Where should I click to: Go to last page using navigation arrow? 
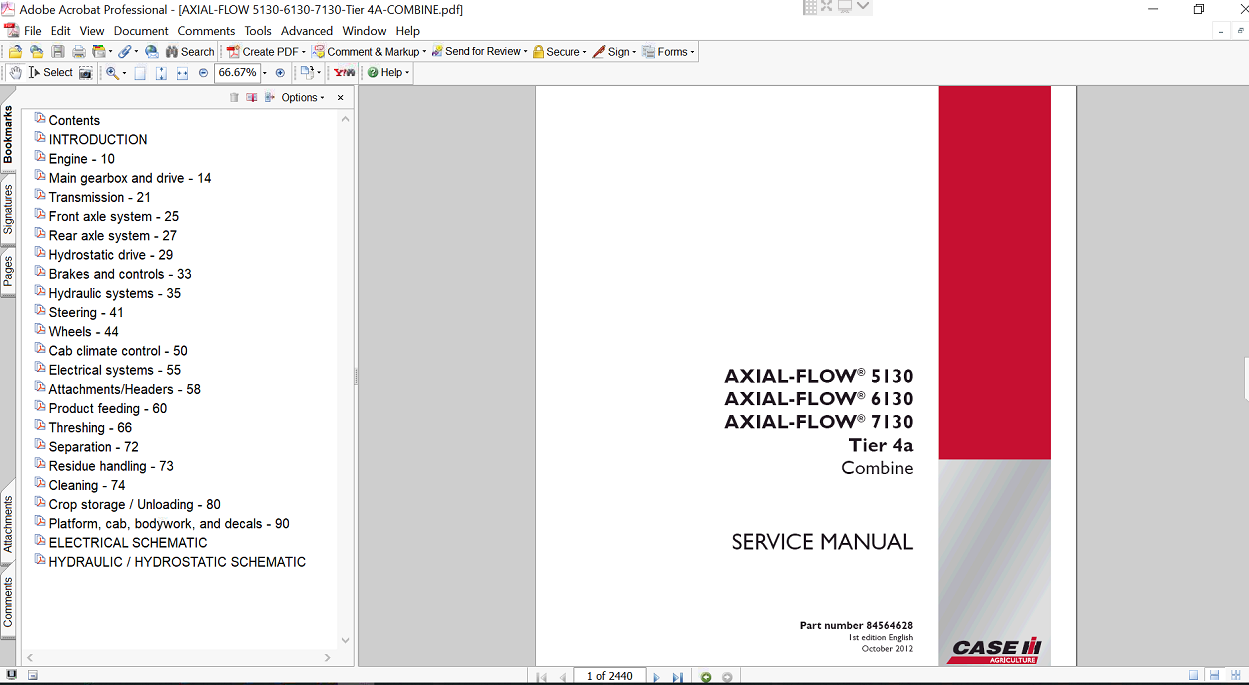click(x=677, y=677)
